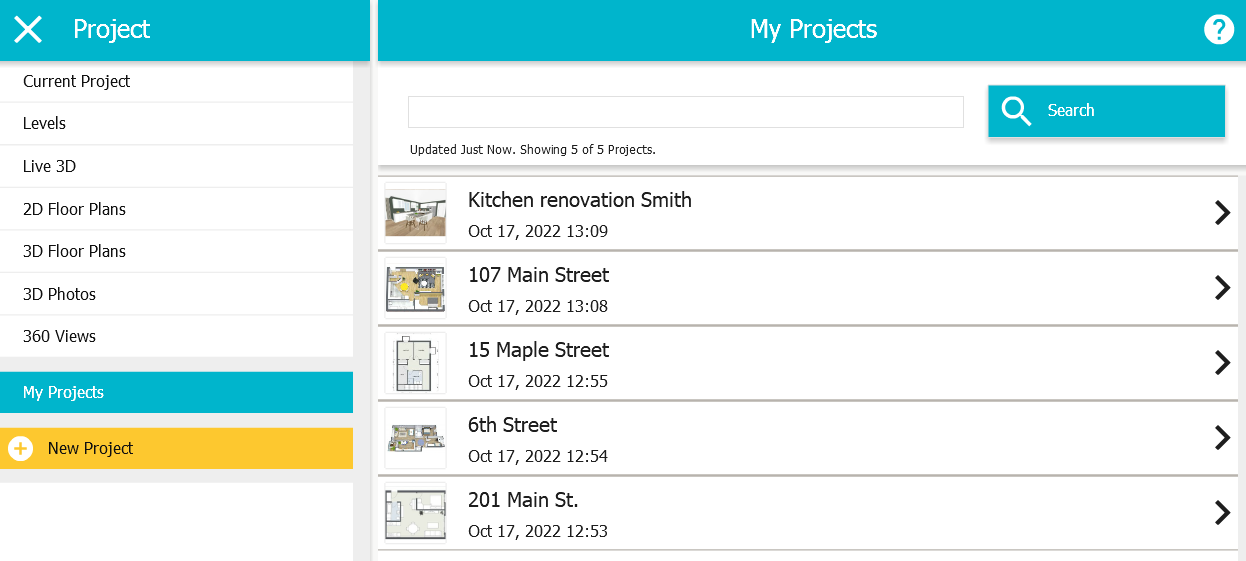Viewport: 1246px width, 561px height.
Task: Open 15 Maple Street via right chevron
Action: 1222,363
